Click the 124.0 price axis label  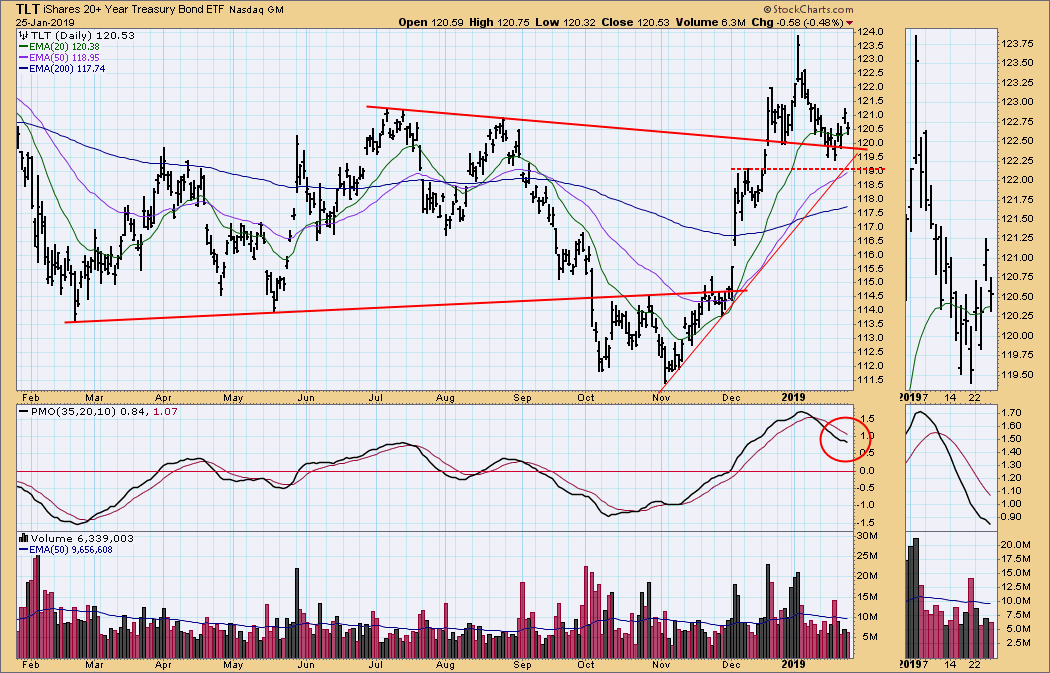(873, 31)
